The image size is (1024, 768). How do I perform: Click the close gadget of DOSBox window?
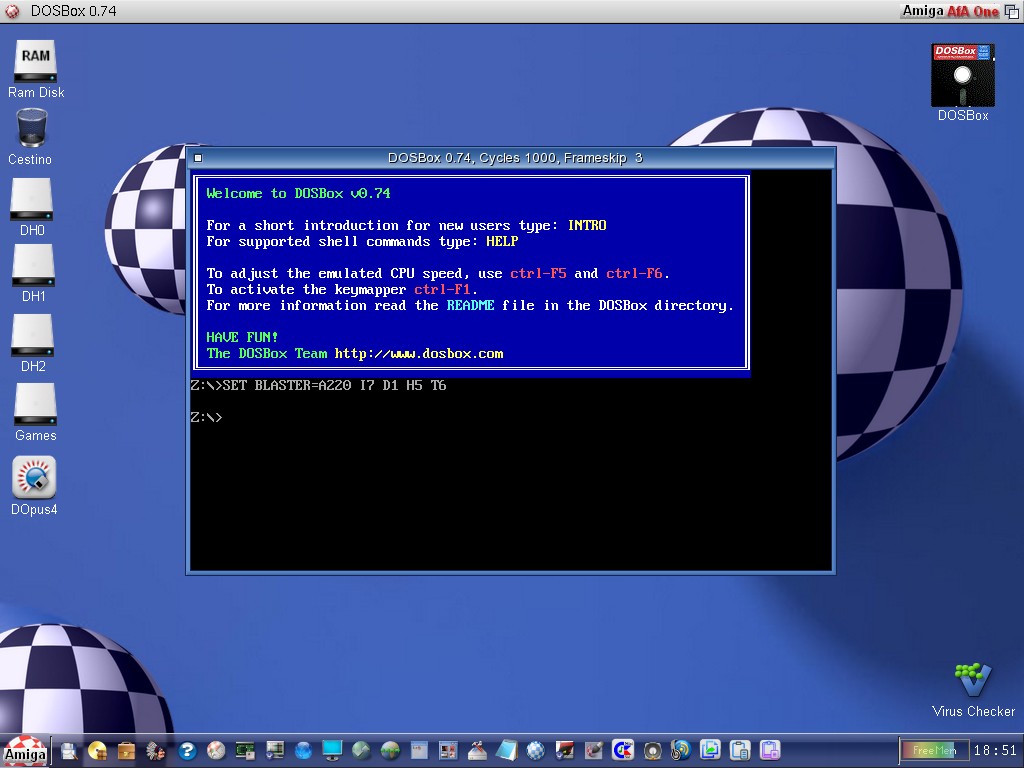[198, 158]
